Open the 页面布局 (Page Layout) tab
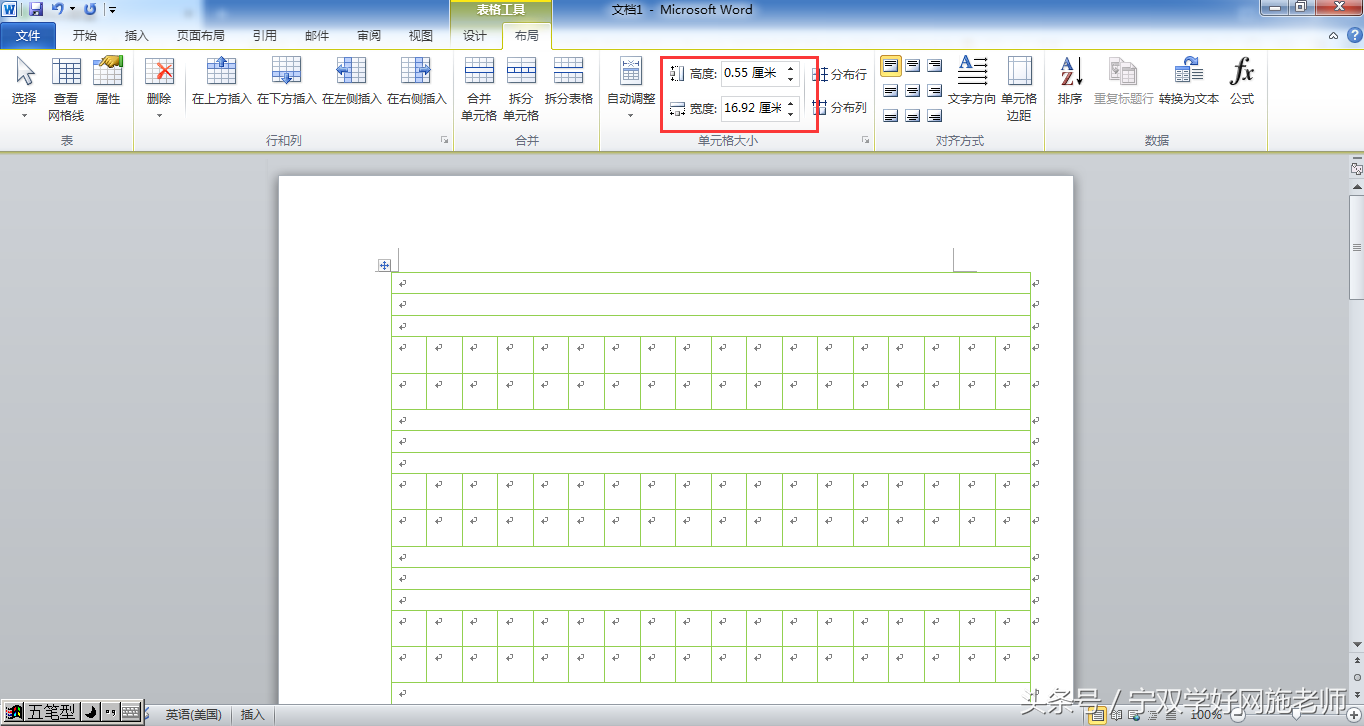1364x726 pixels. [201, 36]
